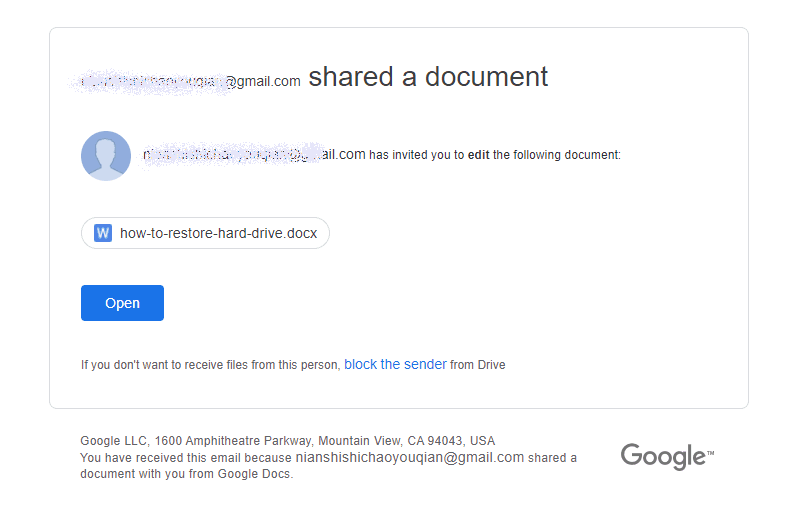Open the how-to-restore-hard-drive.docx file chip
The height and width of the screenshot is (510, 787).
[x=217, y=233]
